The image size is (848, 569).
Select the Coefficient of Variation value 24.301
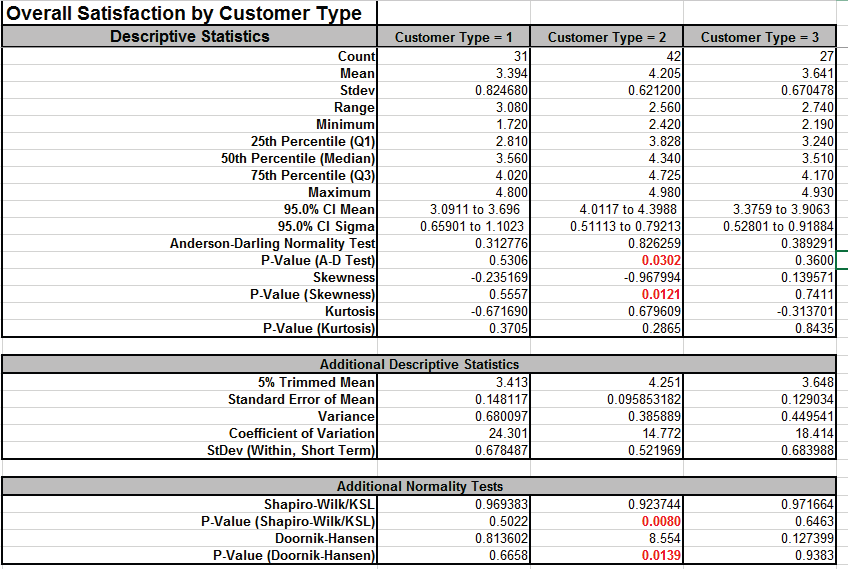click(454, 433)
